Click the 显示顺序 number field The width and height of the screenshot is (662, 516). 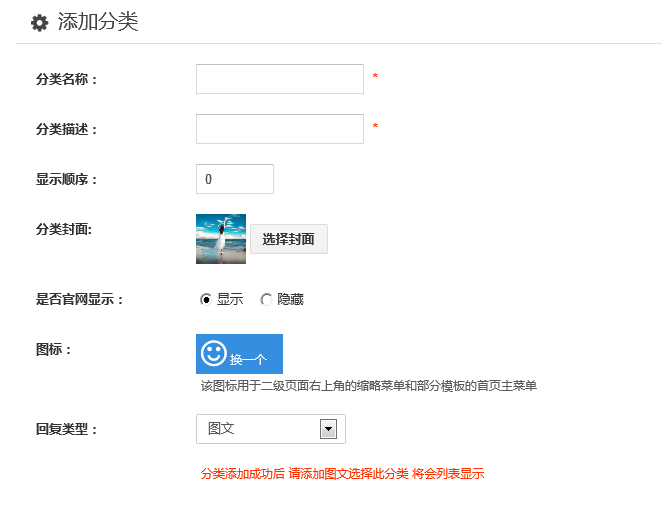coord(235,179)
